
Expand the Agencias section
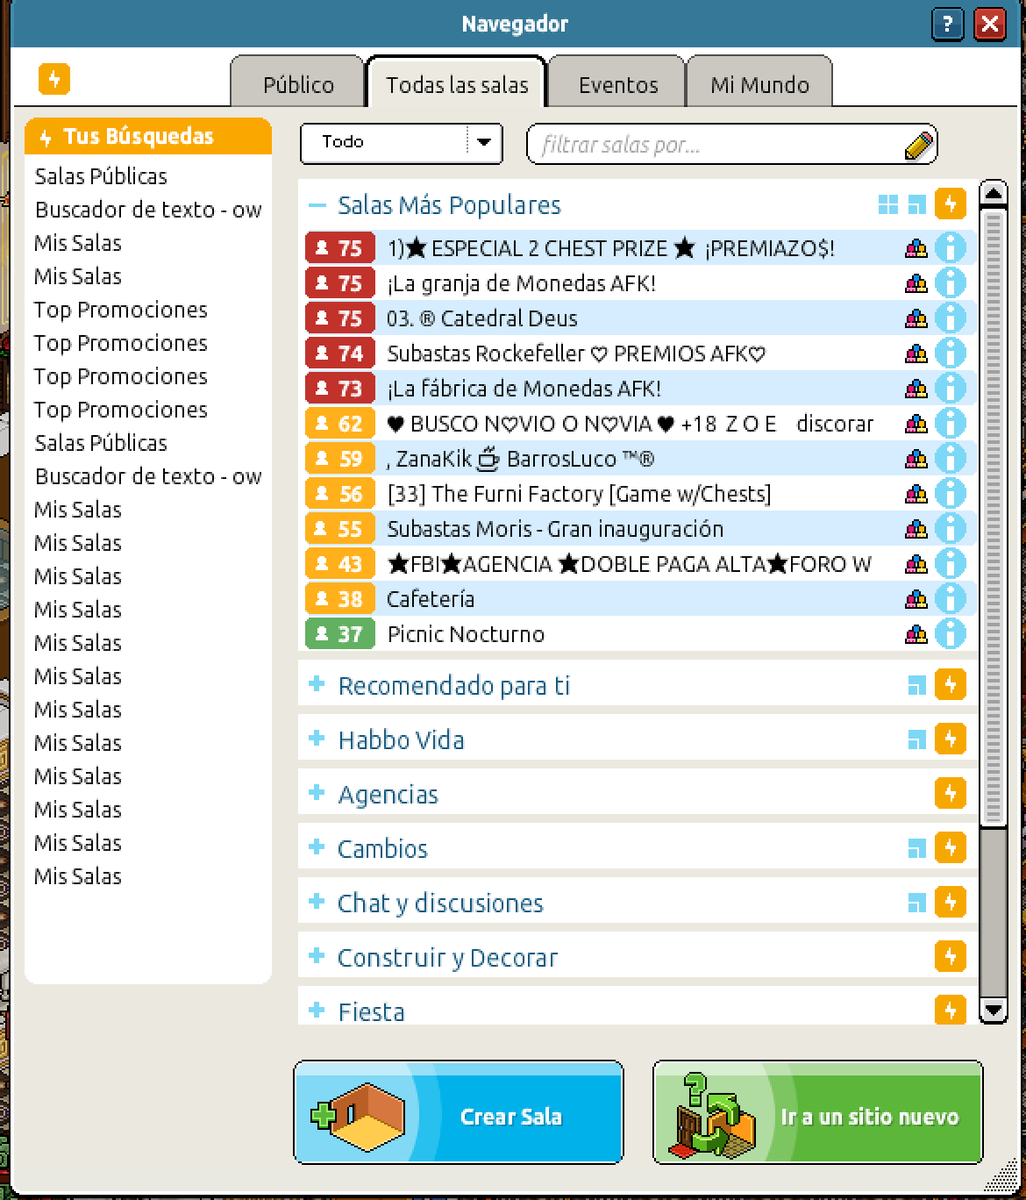click(x=317, y=793)
